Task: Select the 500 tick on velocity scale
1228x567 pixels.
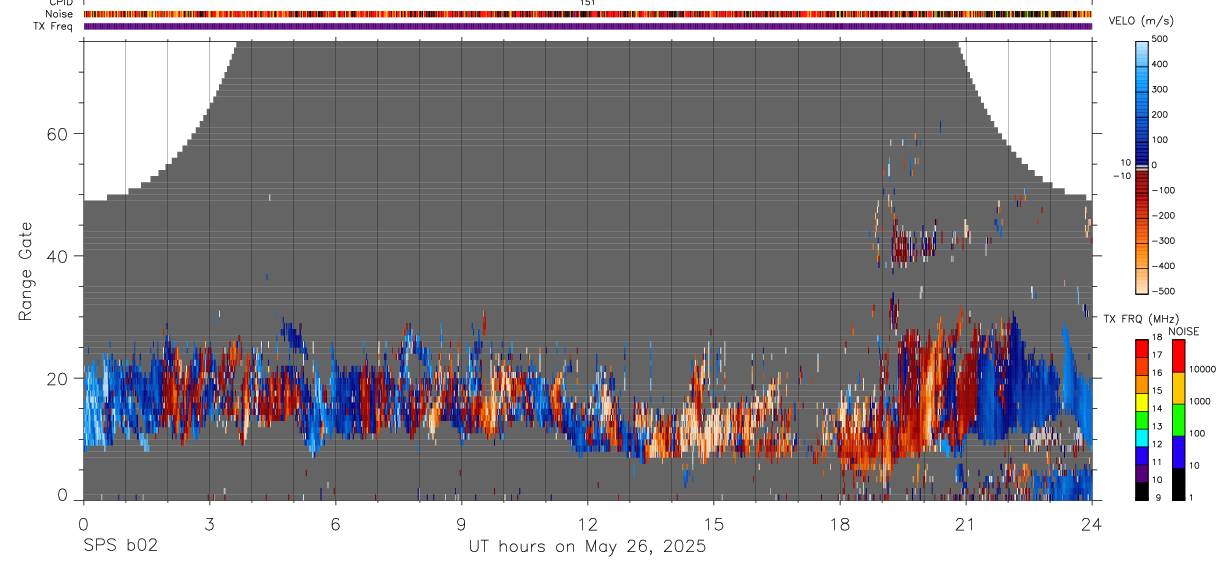Action: 1160,39
